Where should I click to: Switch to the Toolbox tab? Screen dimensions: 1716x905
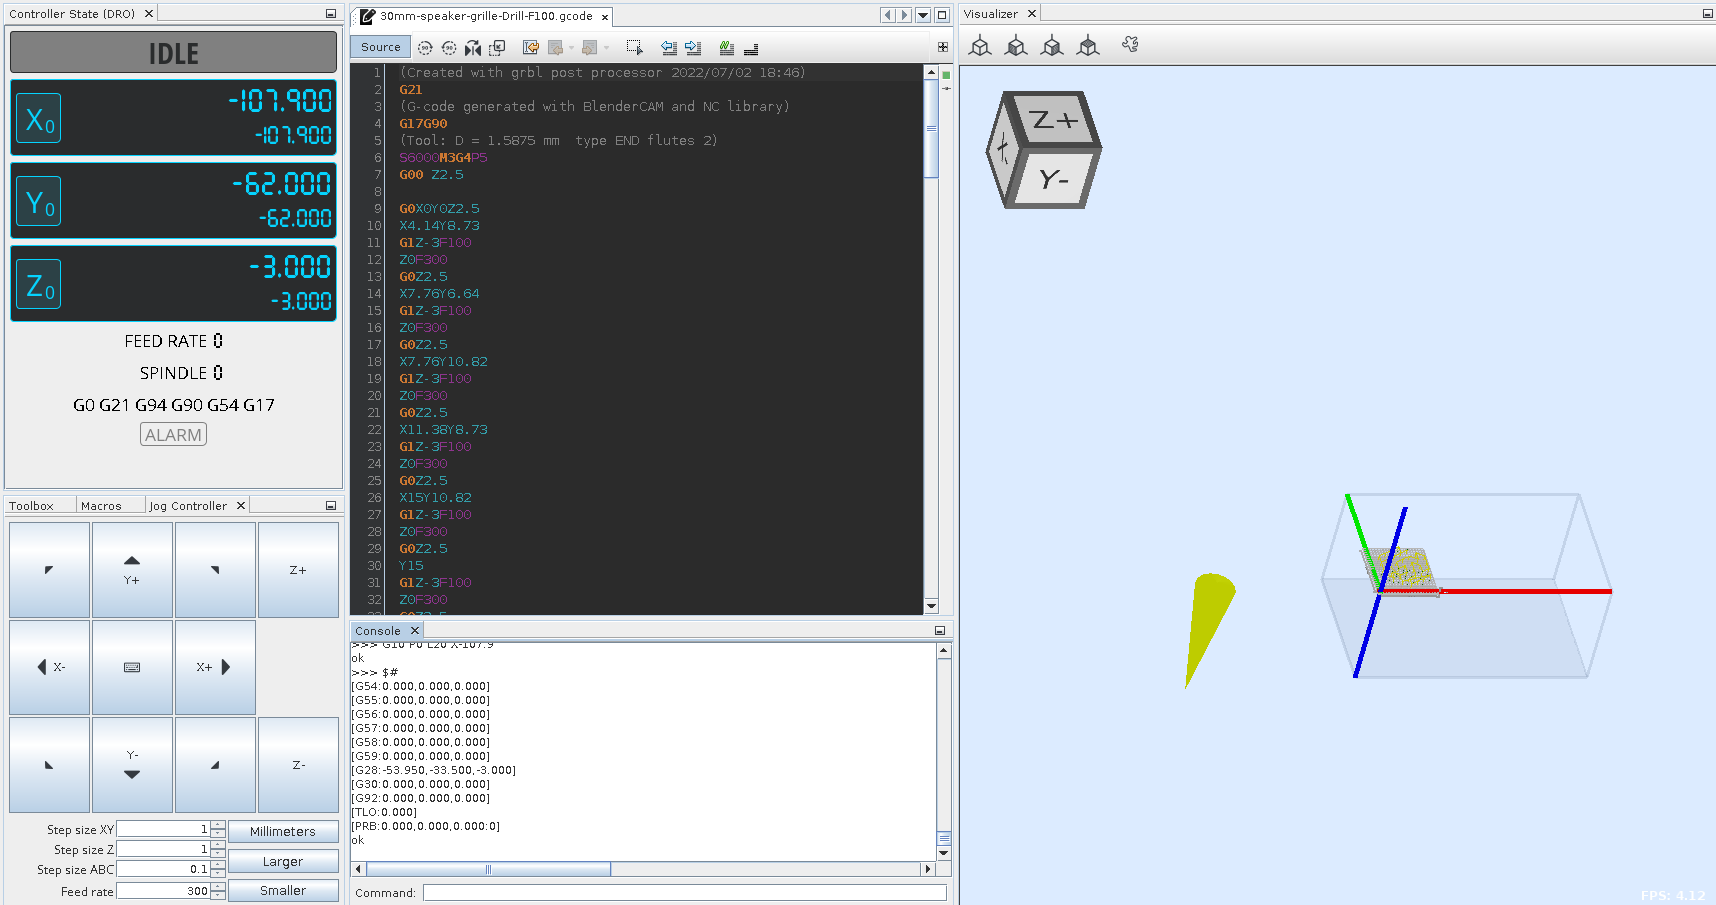click(x=32, y=506)
